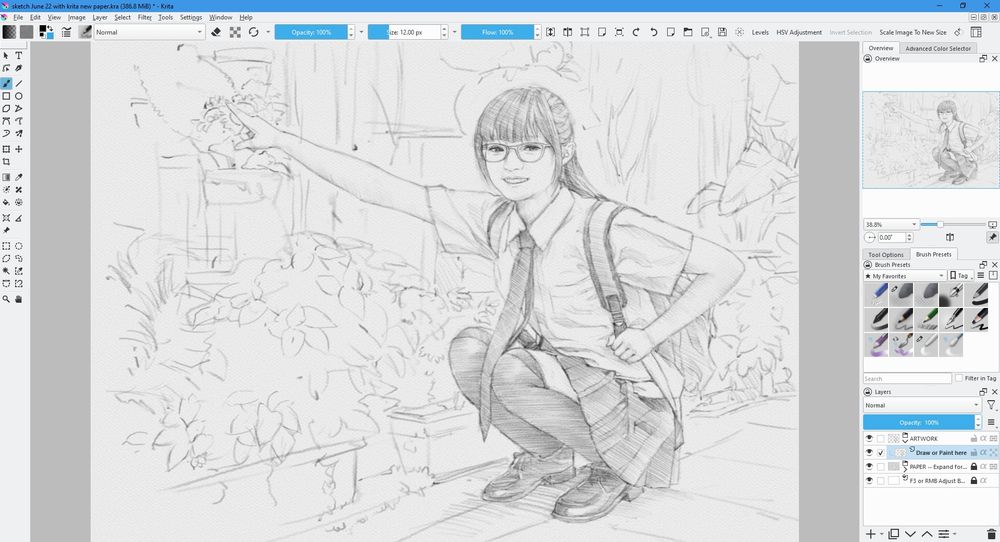The width and height of the screenshot is (1000, 542).
Task: Toggle Preserve Alpha checkerboard button
Action: pyautogui.click(x=235, y=32)
